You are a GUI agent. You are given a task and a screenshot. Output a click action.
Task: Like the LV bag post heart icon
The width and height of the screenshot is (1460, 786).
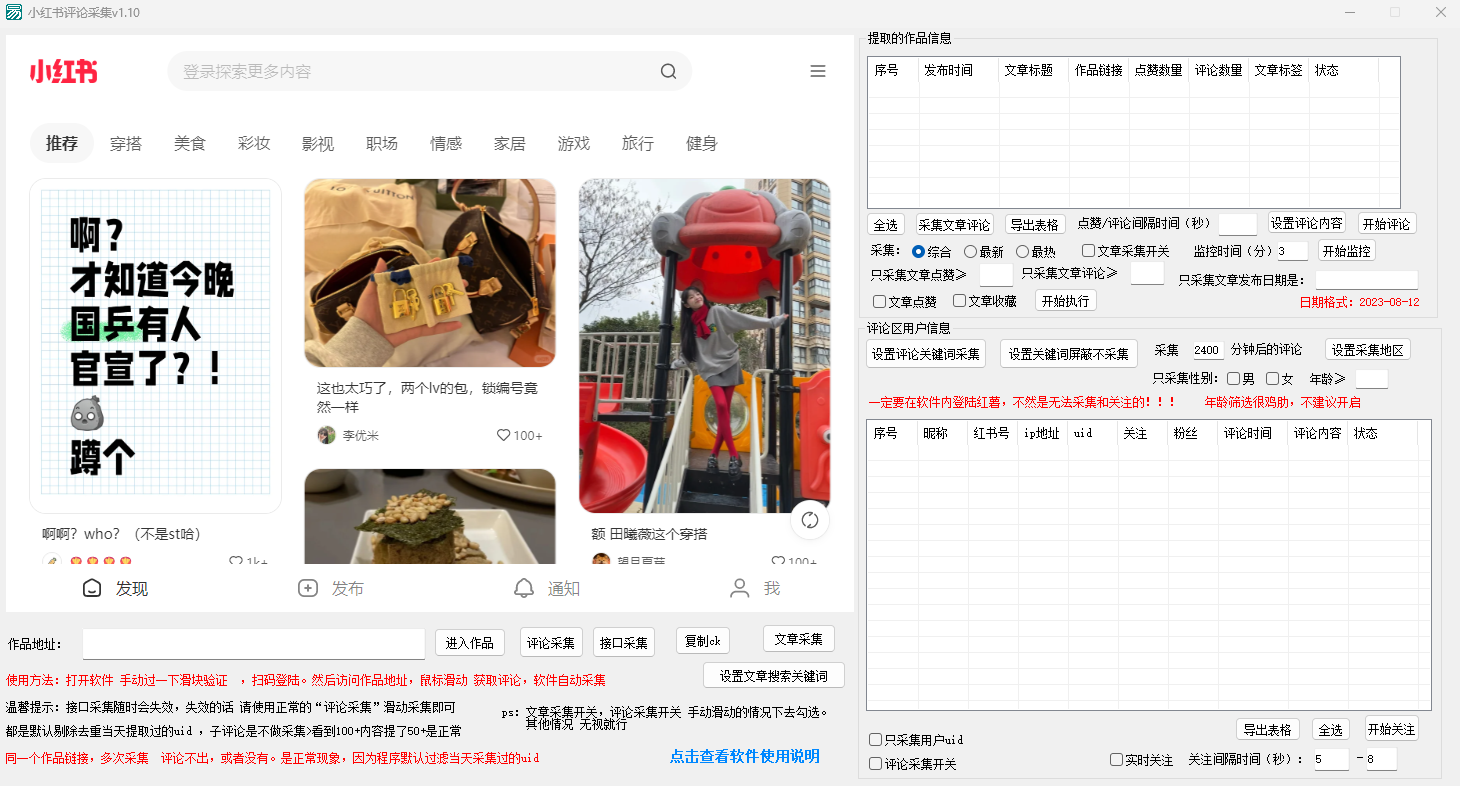click(x=504, y=435)
